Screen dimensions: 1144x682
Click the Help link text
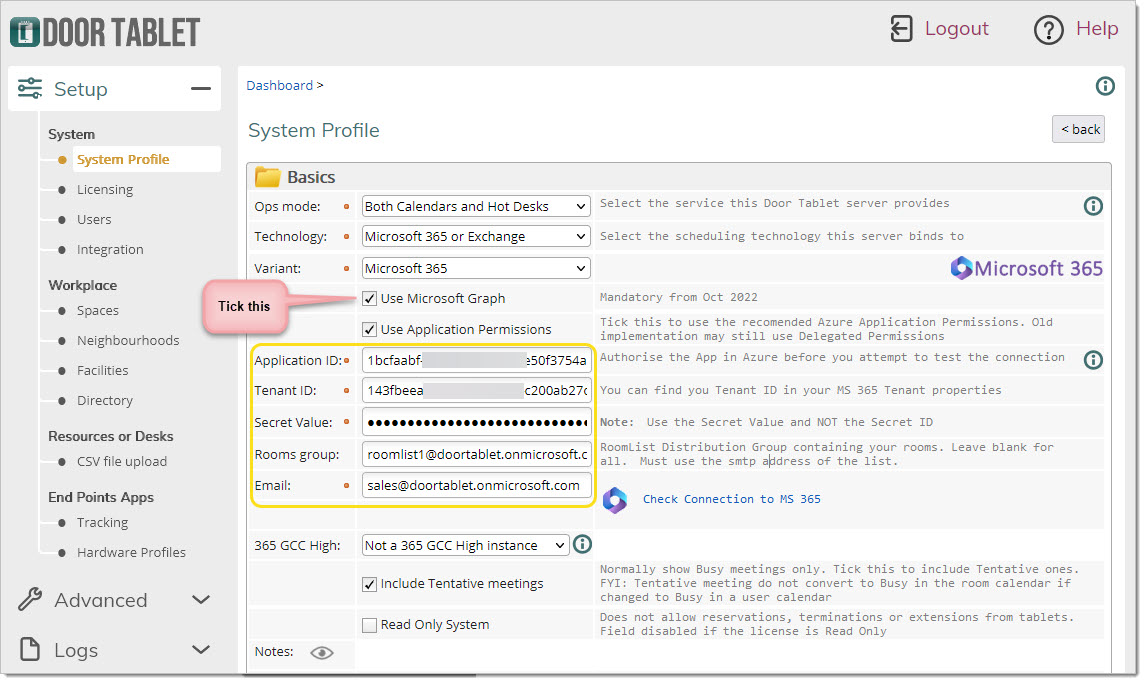1097,28
